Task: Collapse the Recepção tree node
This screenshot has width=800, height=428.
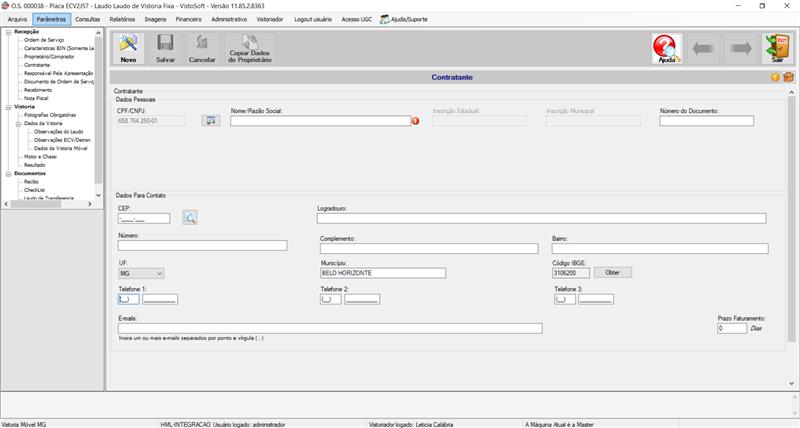Action: [x=8, y=32]
